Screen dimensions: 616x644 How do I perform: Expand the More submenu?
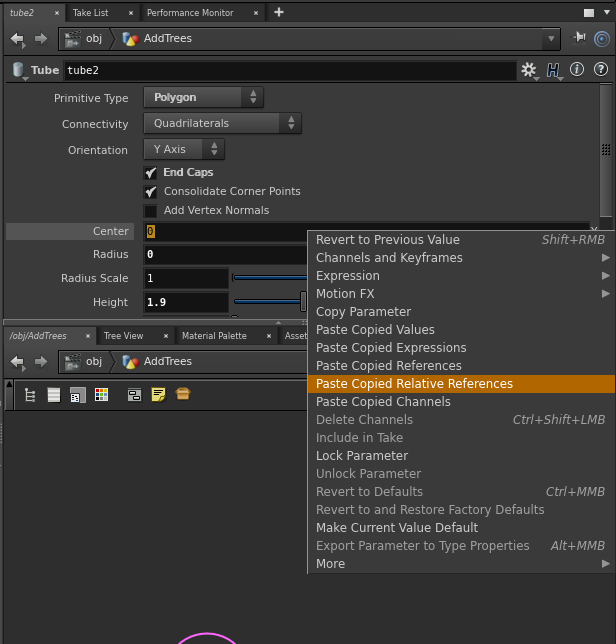tap(461, 564)
